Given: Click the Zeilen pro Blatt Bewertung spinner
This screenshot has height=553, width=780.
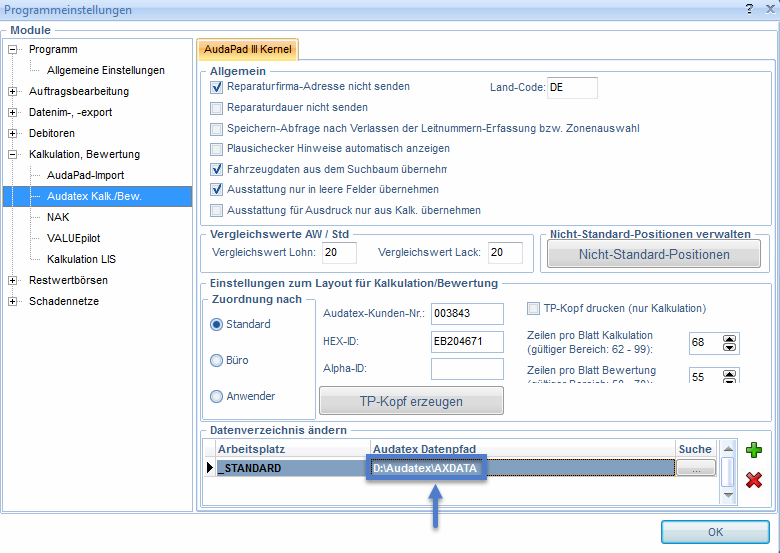Looking at the screenshot, I should 729,376.
